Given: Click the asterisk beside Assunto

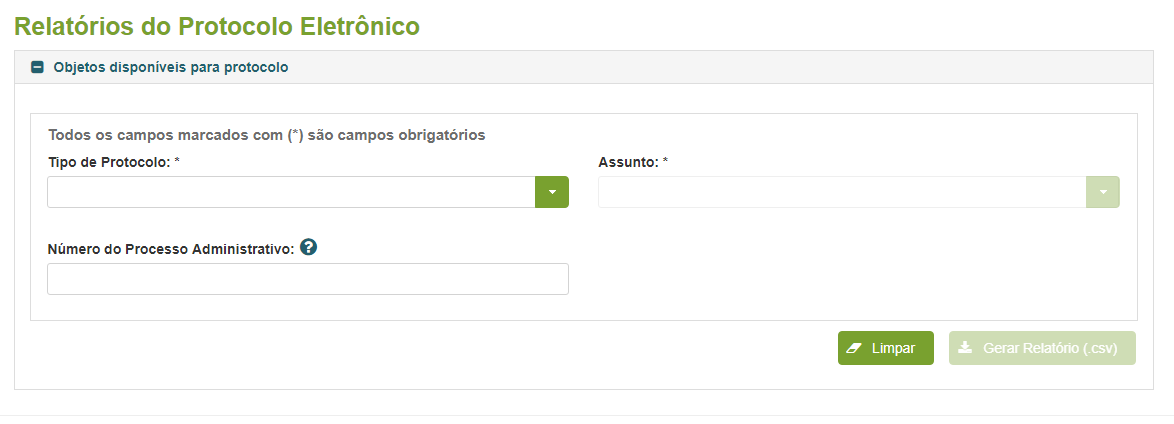Looking at the screenshot, I should click(x=666, y=161).
